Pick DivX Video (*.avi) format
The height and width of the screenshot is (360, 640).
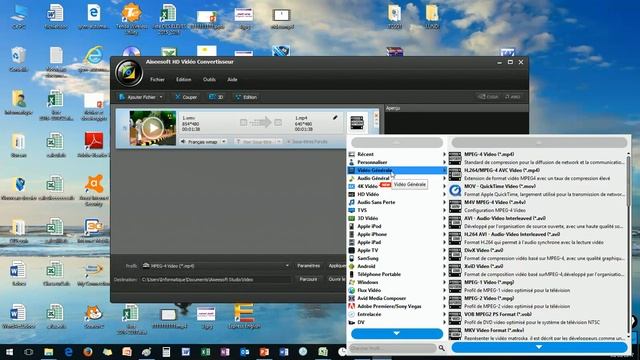pyautogui.click(x=537, y=254)
